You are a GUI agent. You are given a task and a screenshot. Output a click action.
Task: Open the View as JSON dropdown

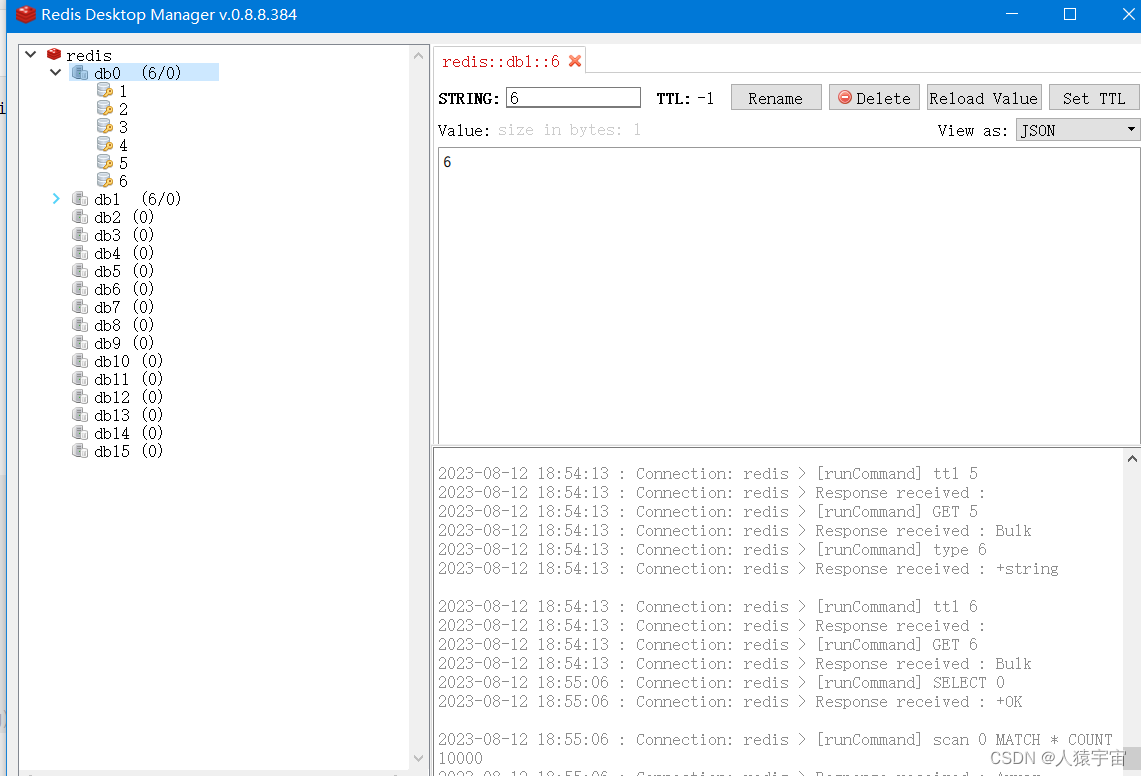[1078, 130]
